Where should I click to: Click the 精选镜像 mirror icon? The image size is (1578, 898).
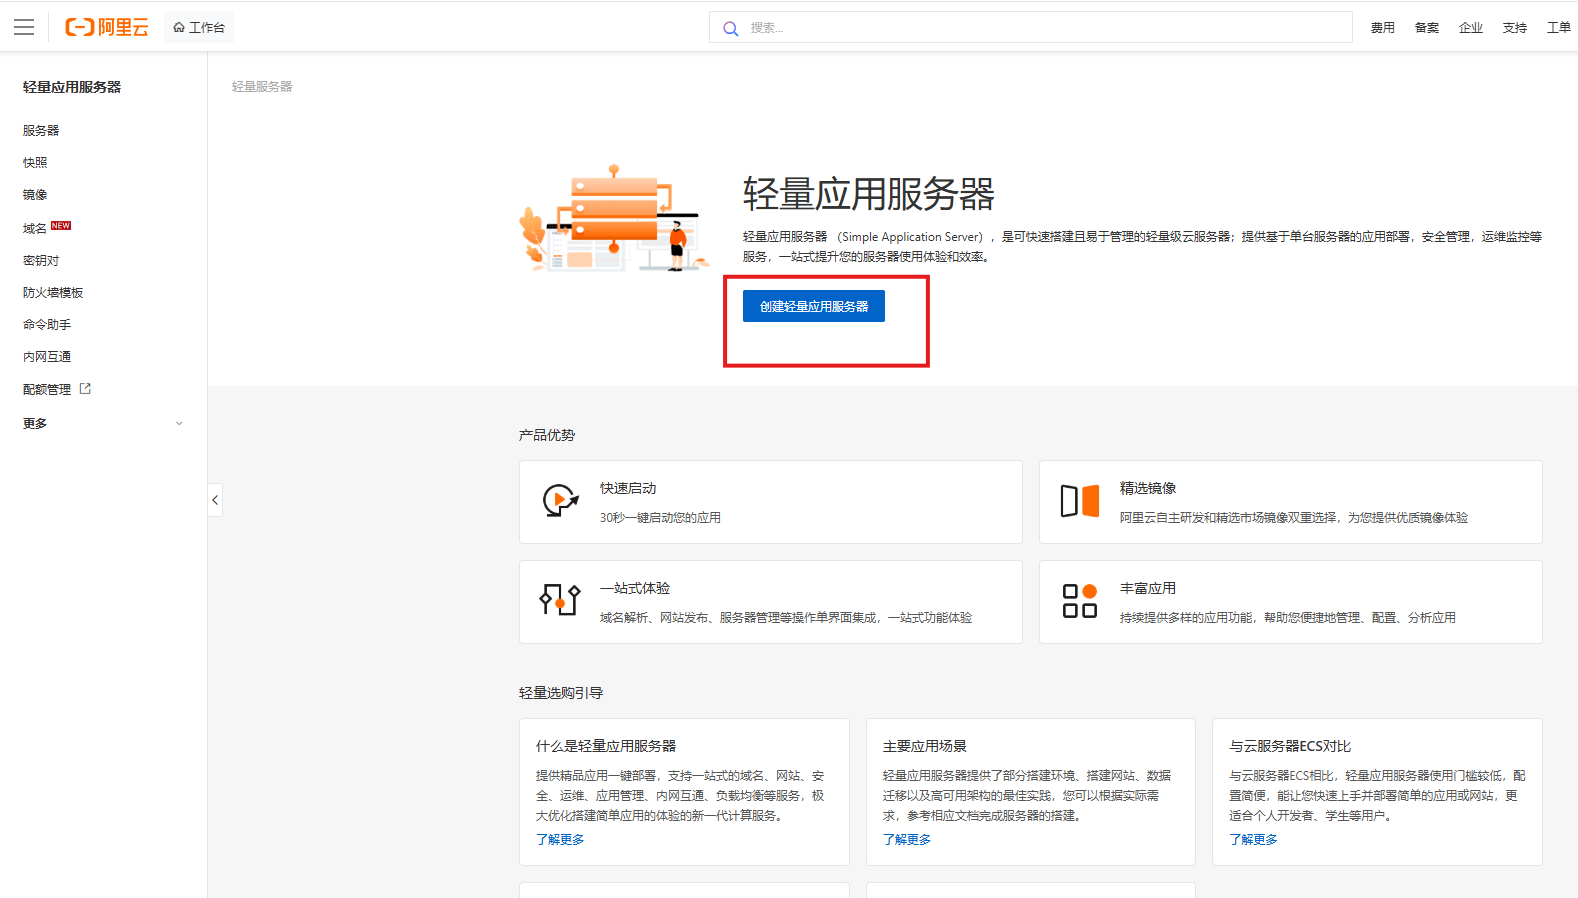coord(1080,500)
